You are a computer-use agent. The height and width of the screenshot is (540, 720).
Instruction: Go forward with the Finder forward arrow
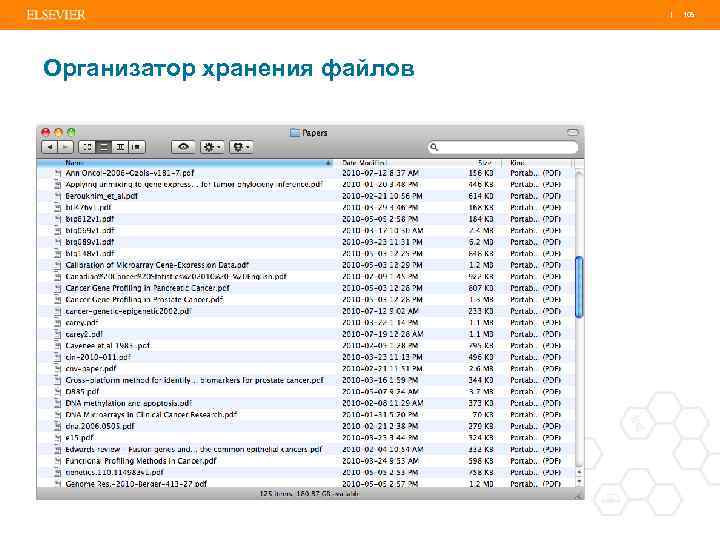65,147
